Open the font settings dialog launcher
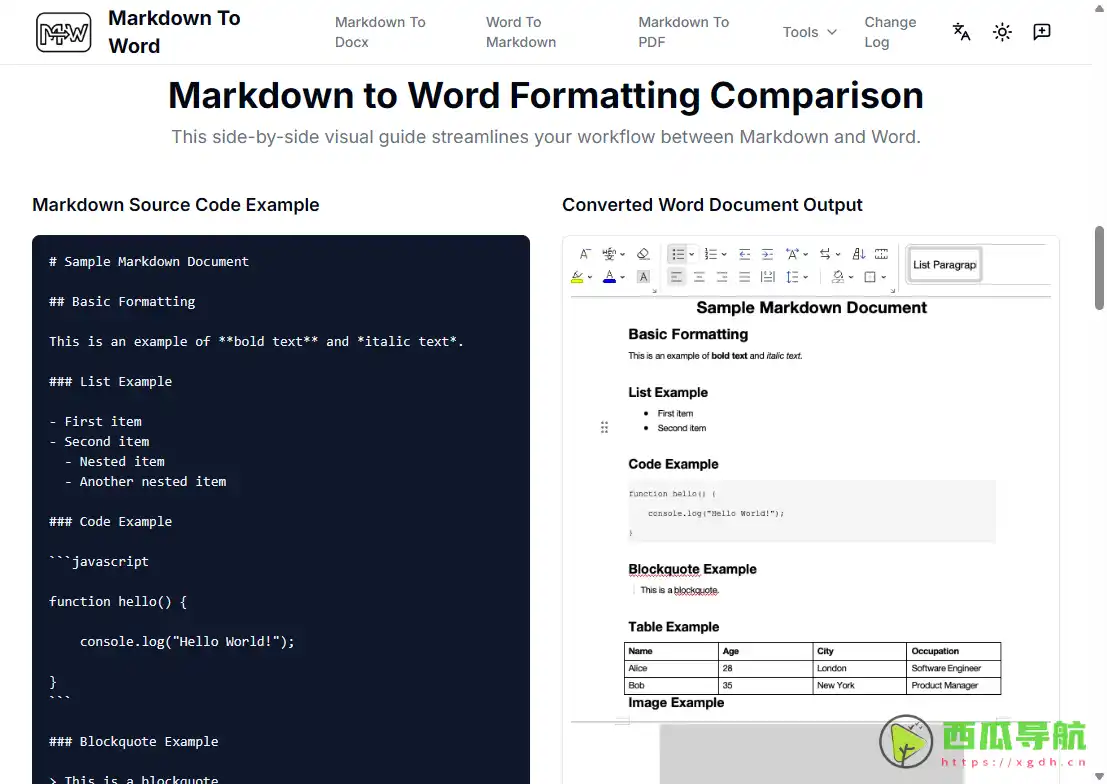Image resolution: width=1107 pixels, height=784 pixels. (x=654, y=290)
